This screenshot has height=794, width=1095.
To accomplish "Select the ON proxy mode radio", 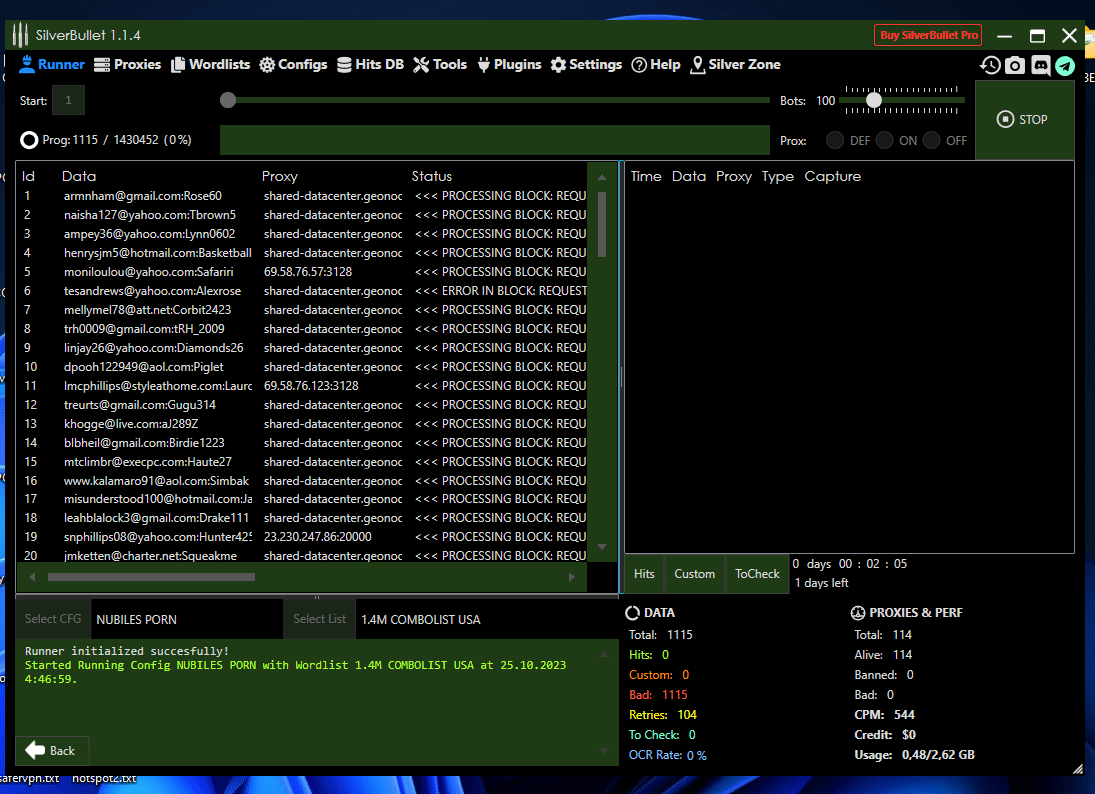I will [884, 140].
